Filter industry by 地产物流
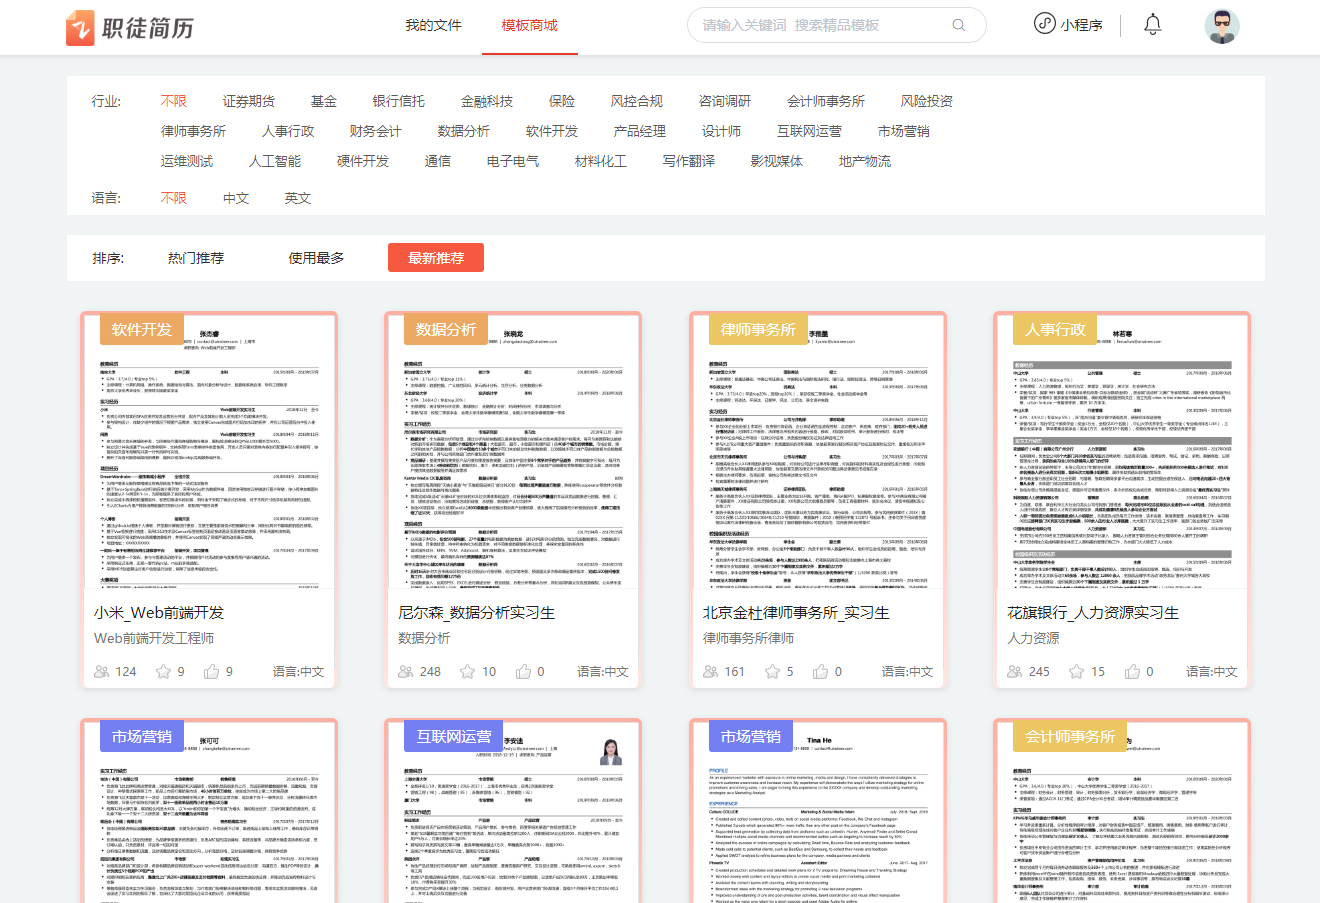1320x903 pixels. point(865,161)
